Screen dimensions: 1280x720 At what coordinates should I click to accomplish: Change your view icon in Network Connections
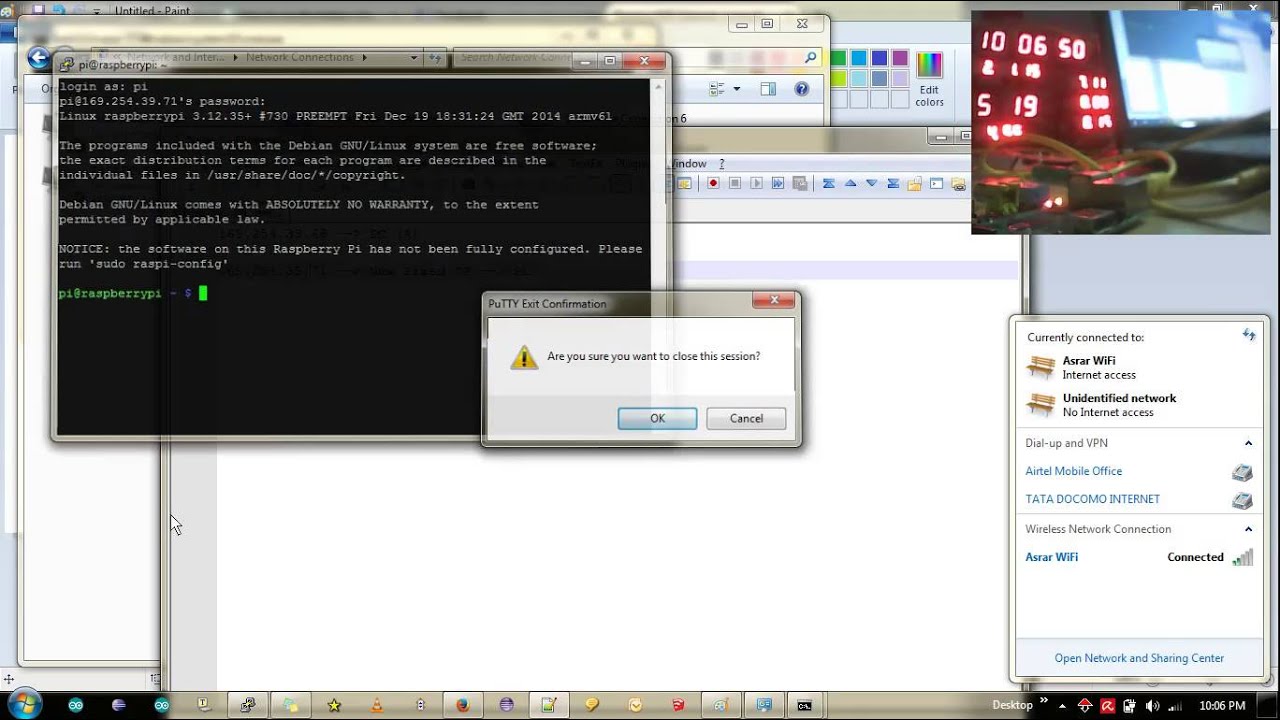tap(715, 89)
